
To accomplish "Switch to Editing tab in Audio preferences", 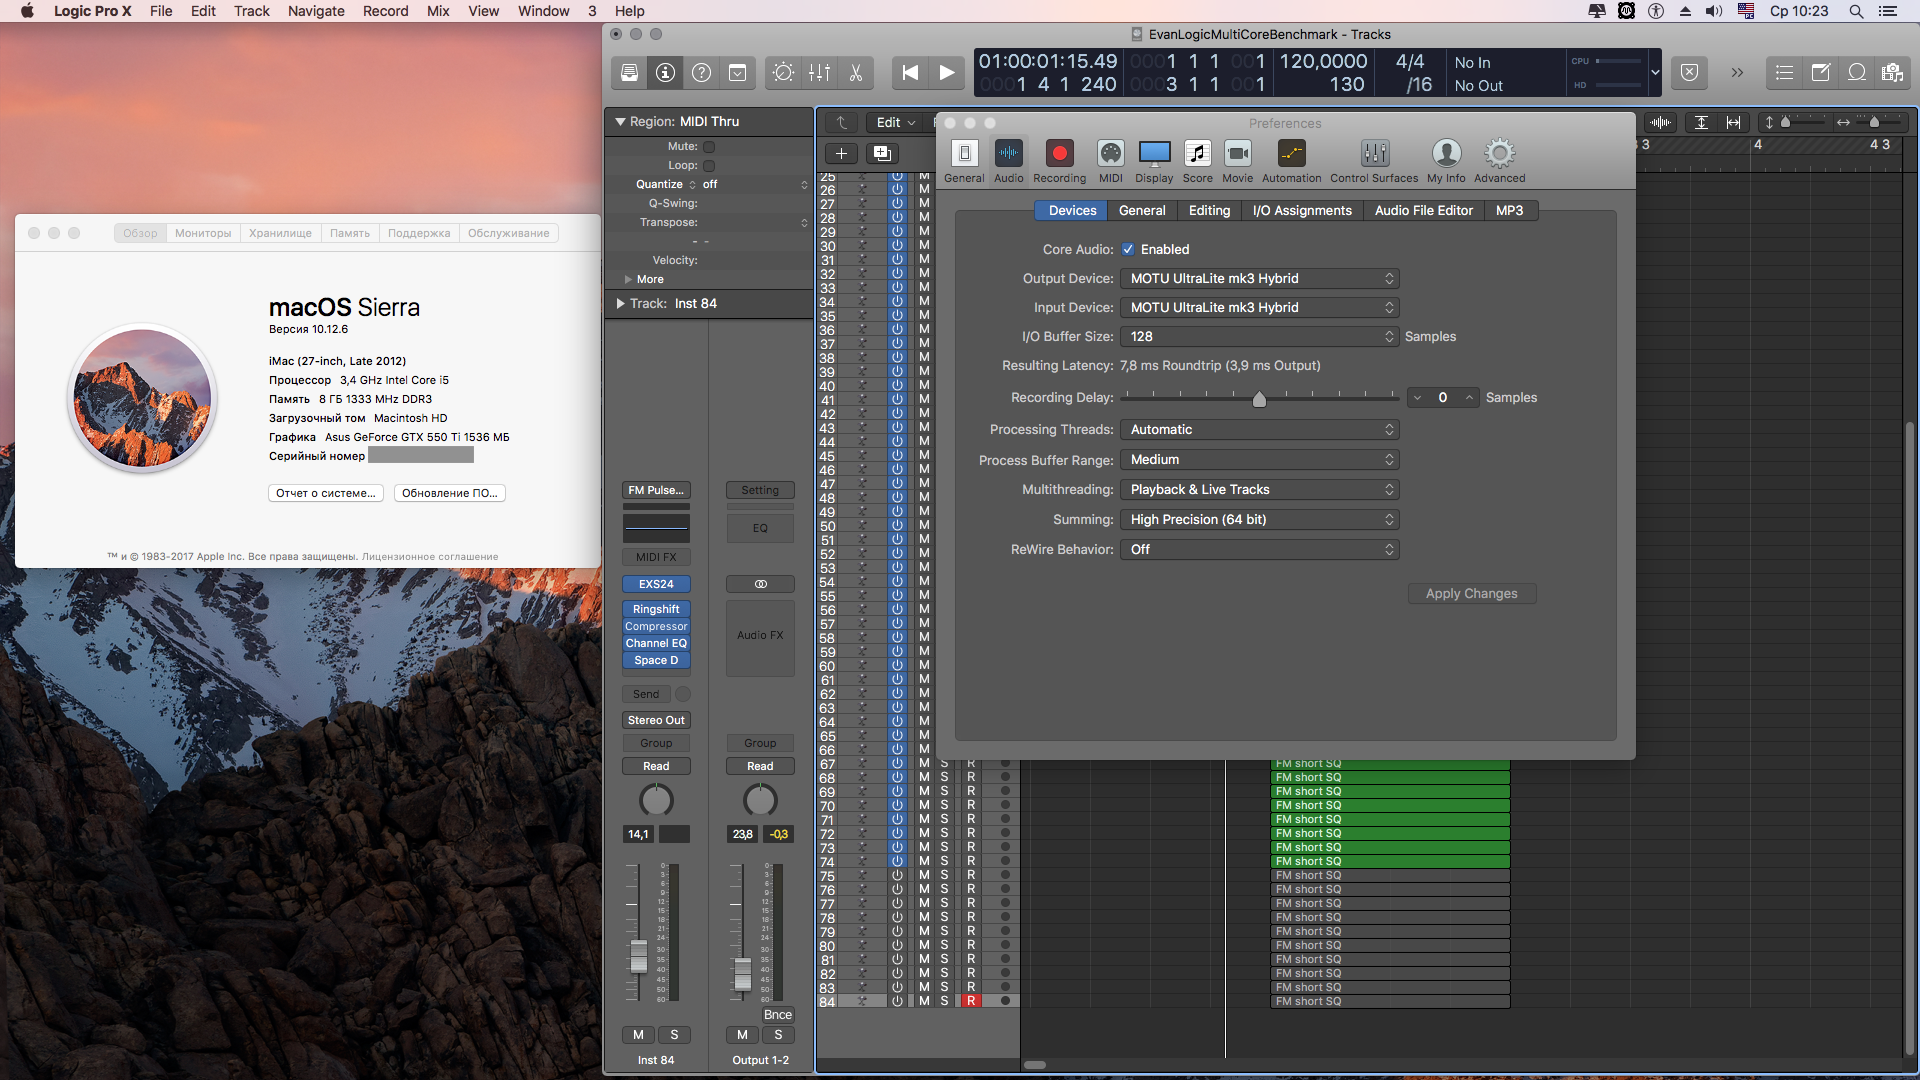I will pos(1209,211).
